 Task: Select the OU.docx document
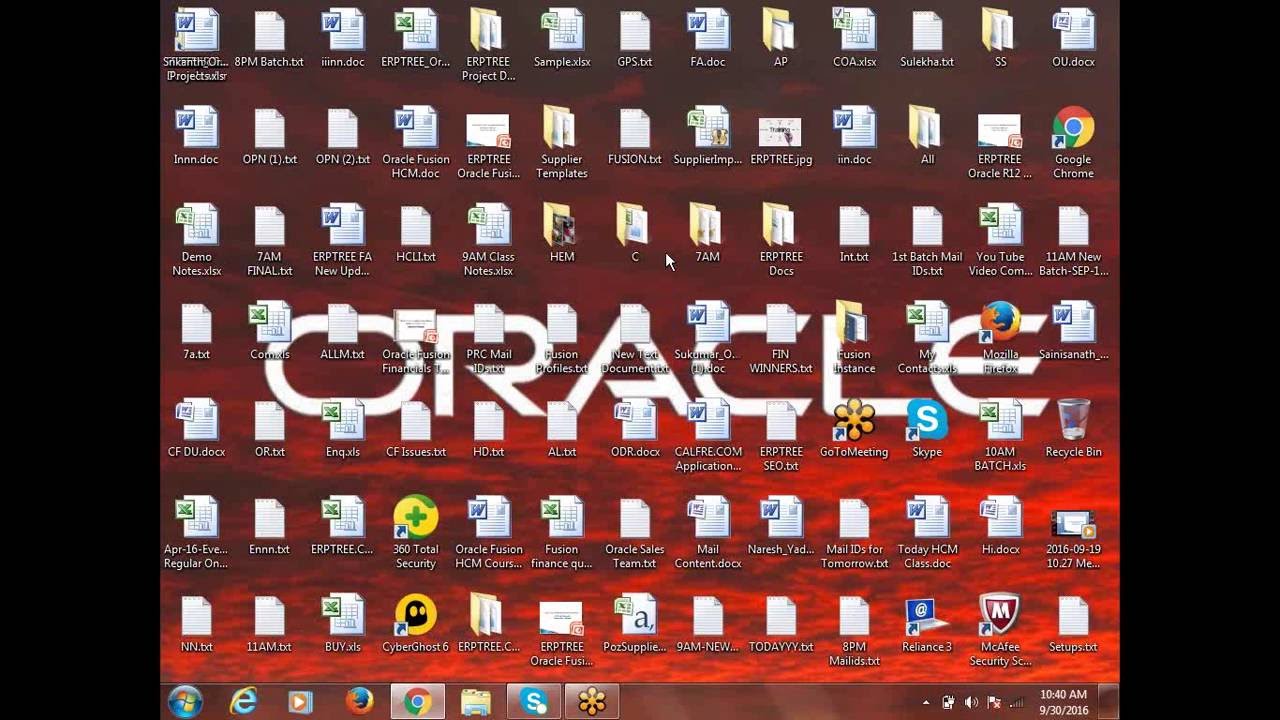point(1073,40)
